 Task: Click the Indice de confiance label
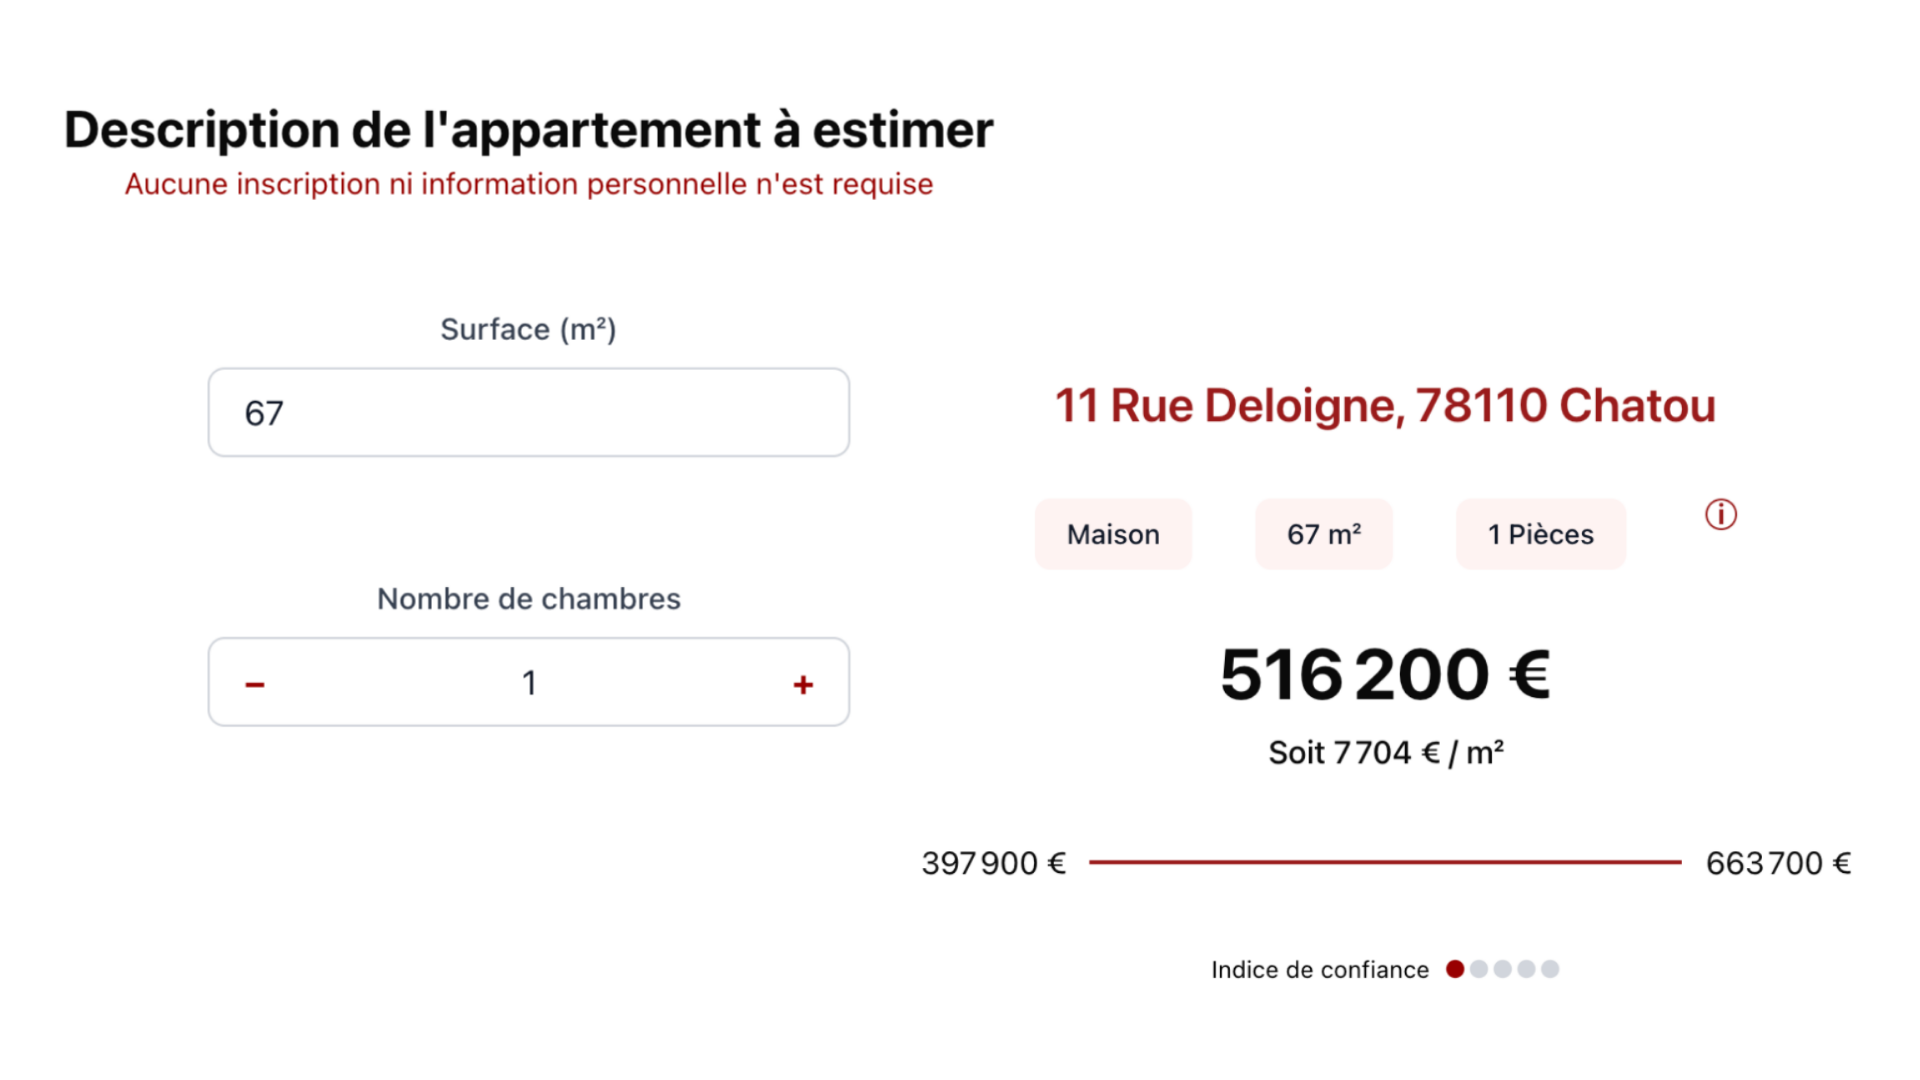(x=1319, y=970)
